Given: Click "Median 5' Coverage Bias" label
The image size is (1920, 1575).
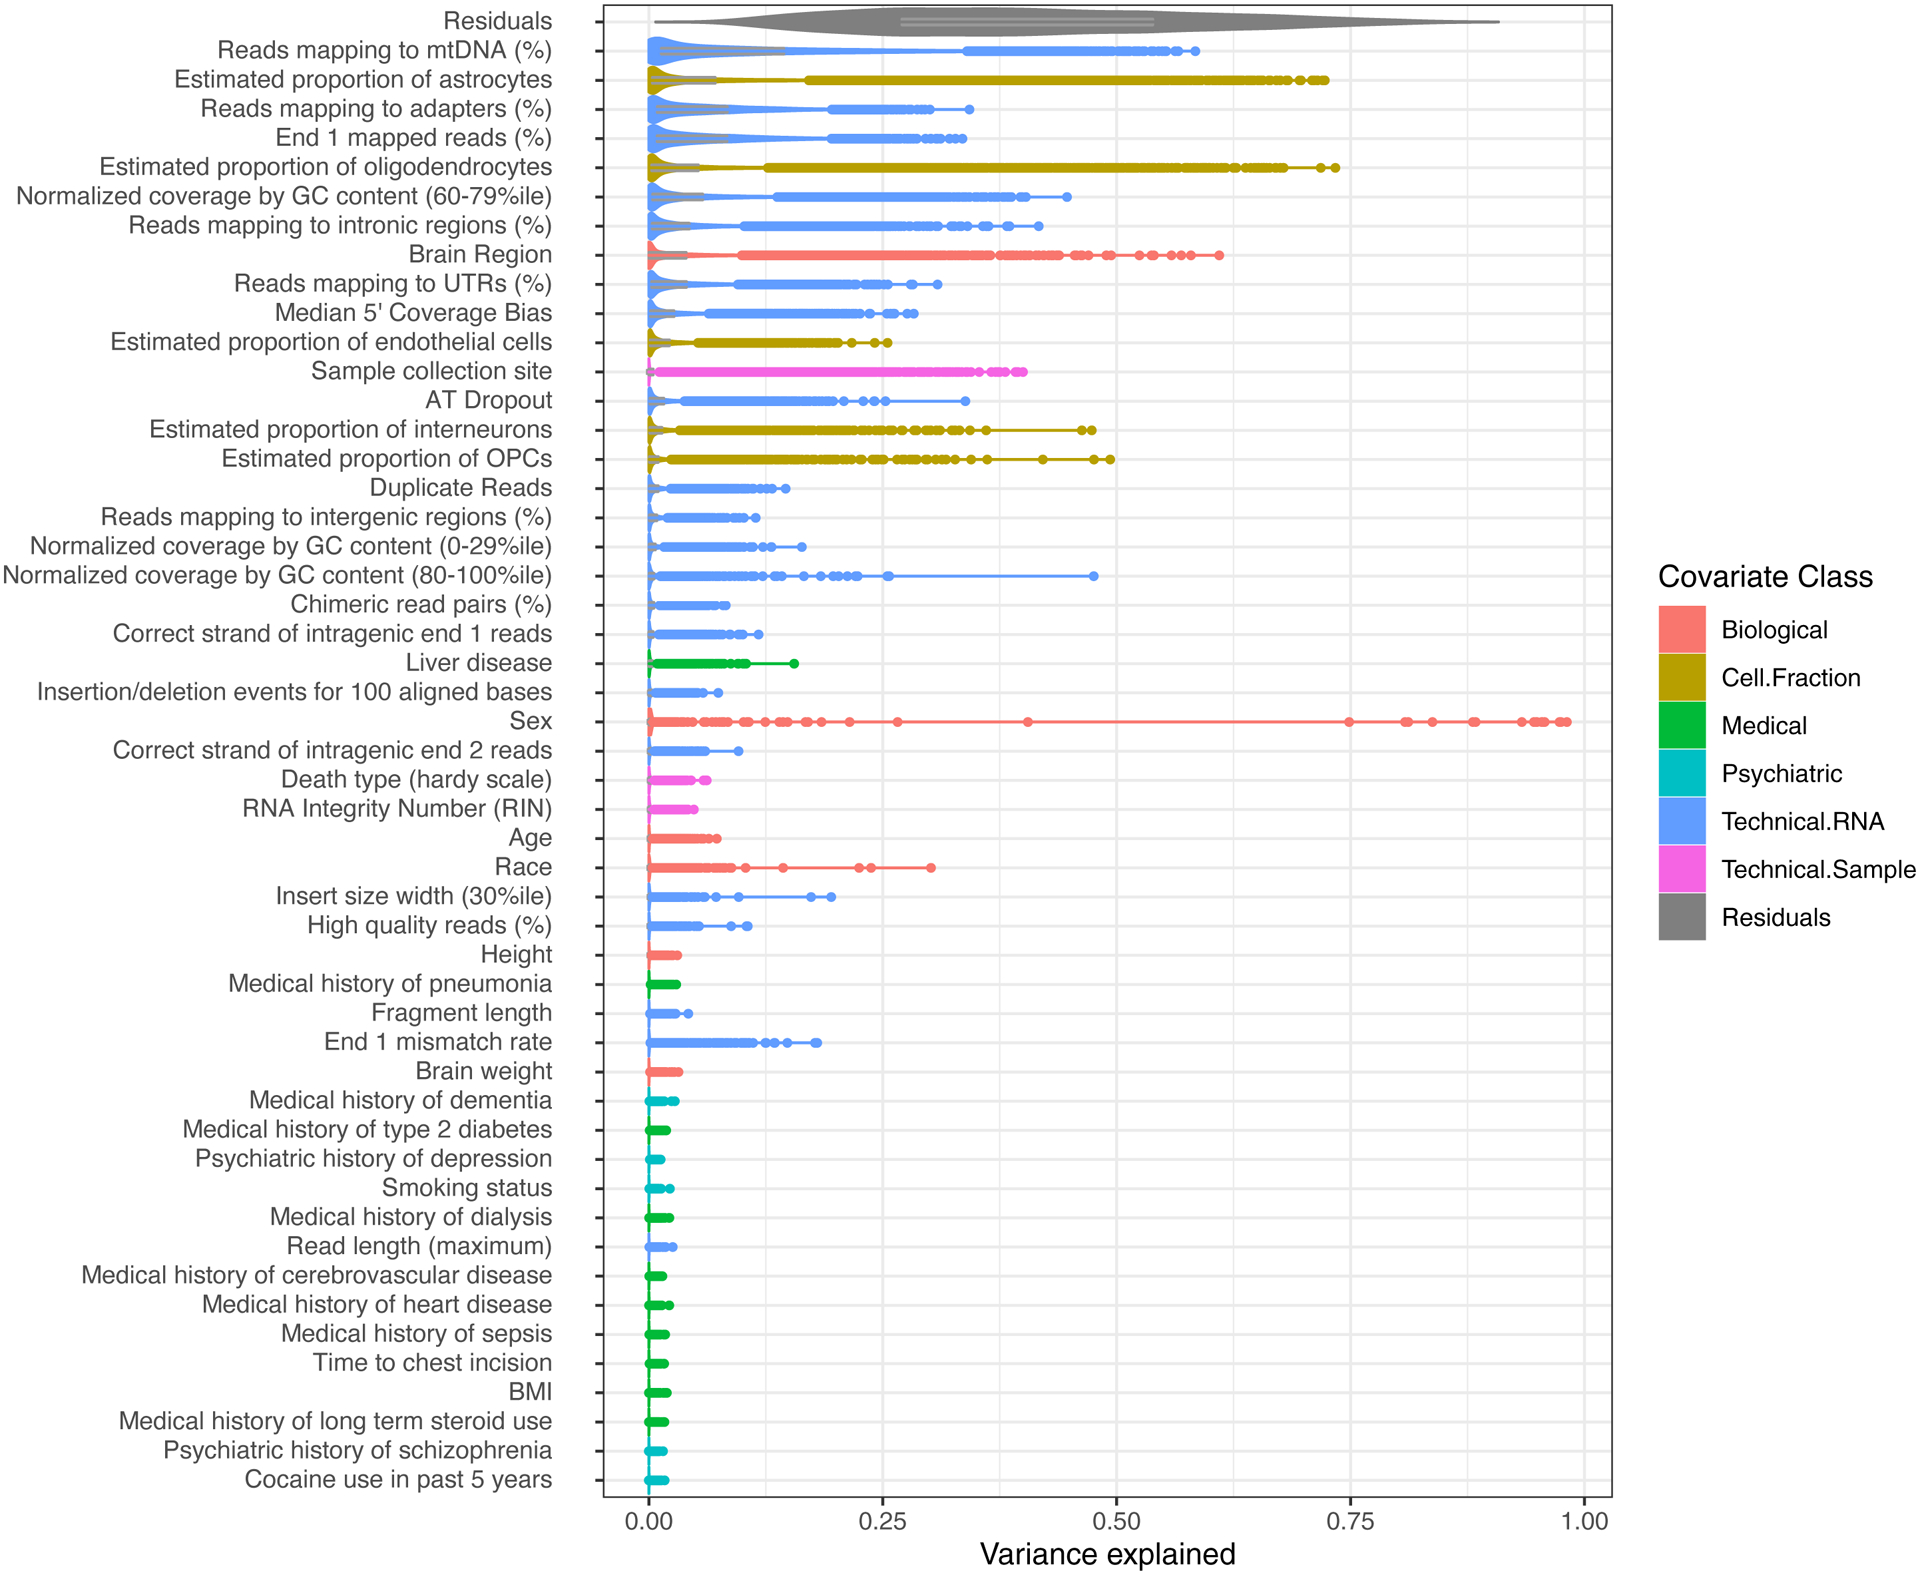Looking at the screenshot, I should [x=413, y=312].
